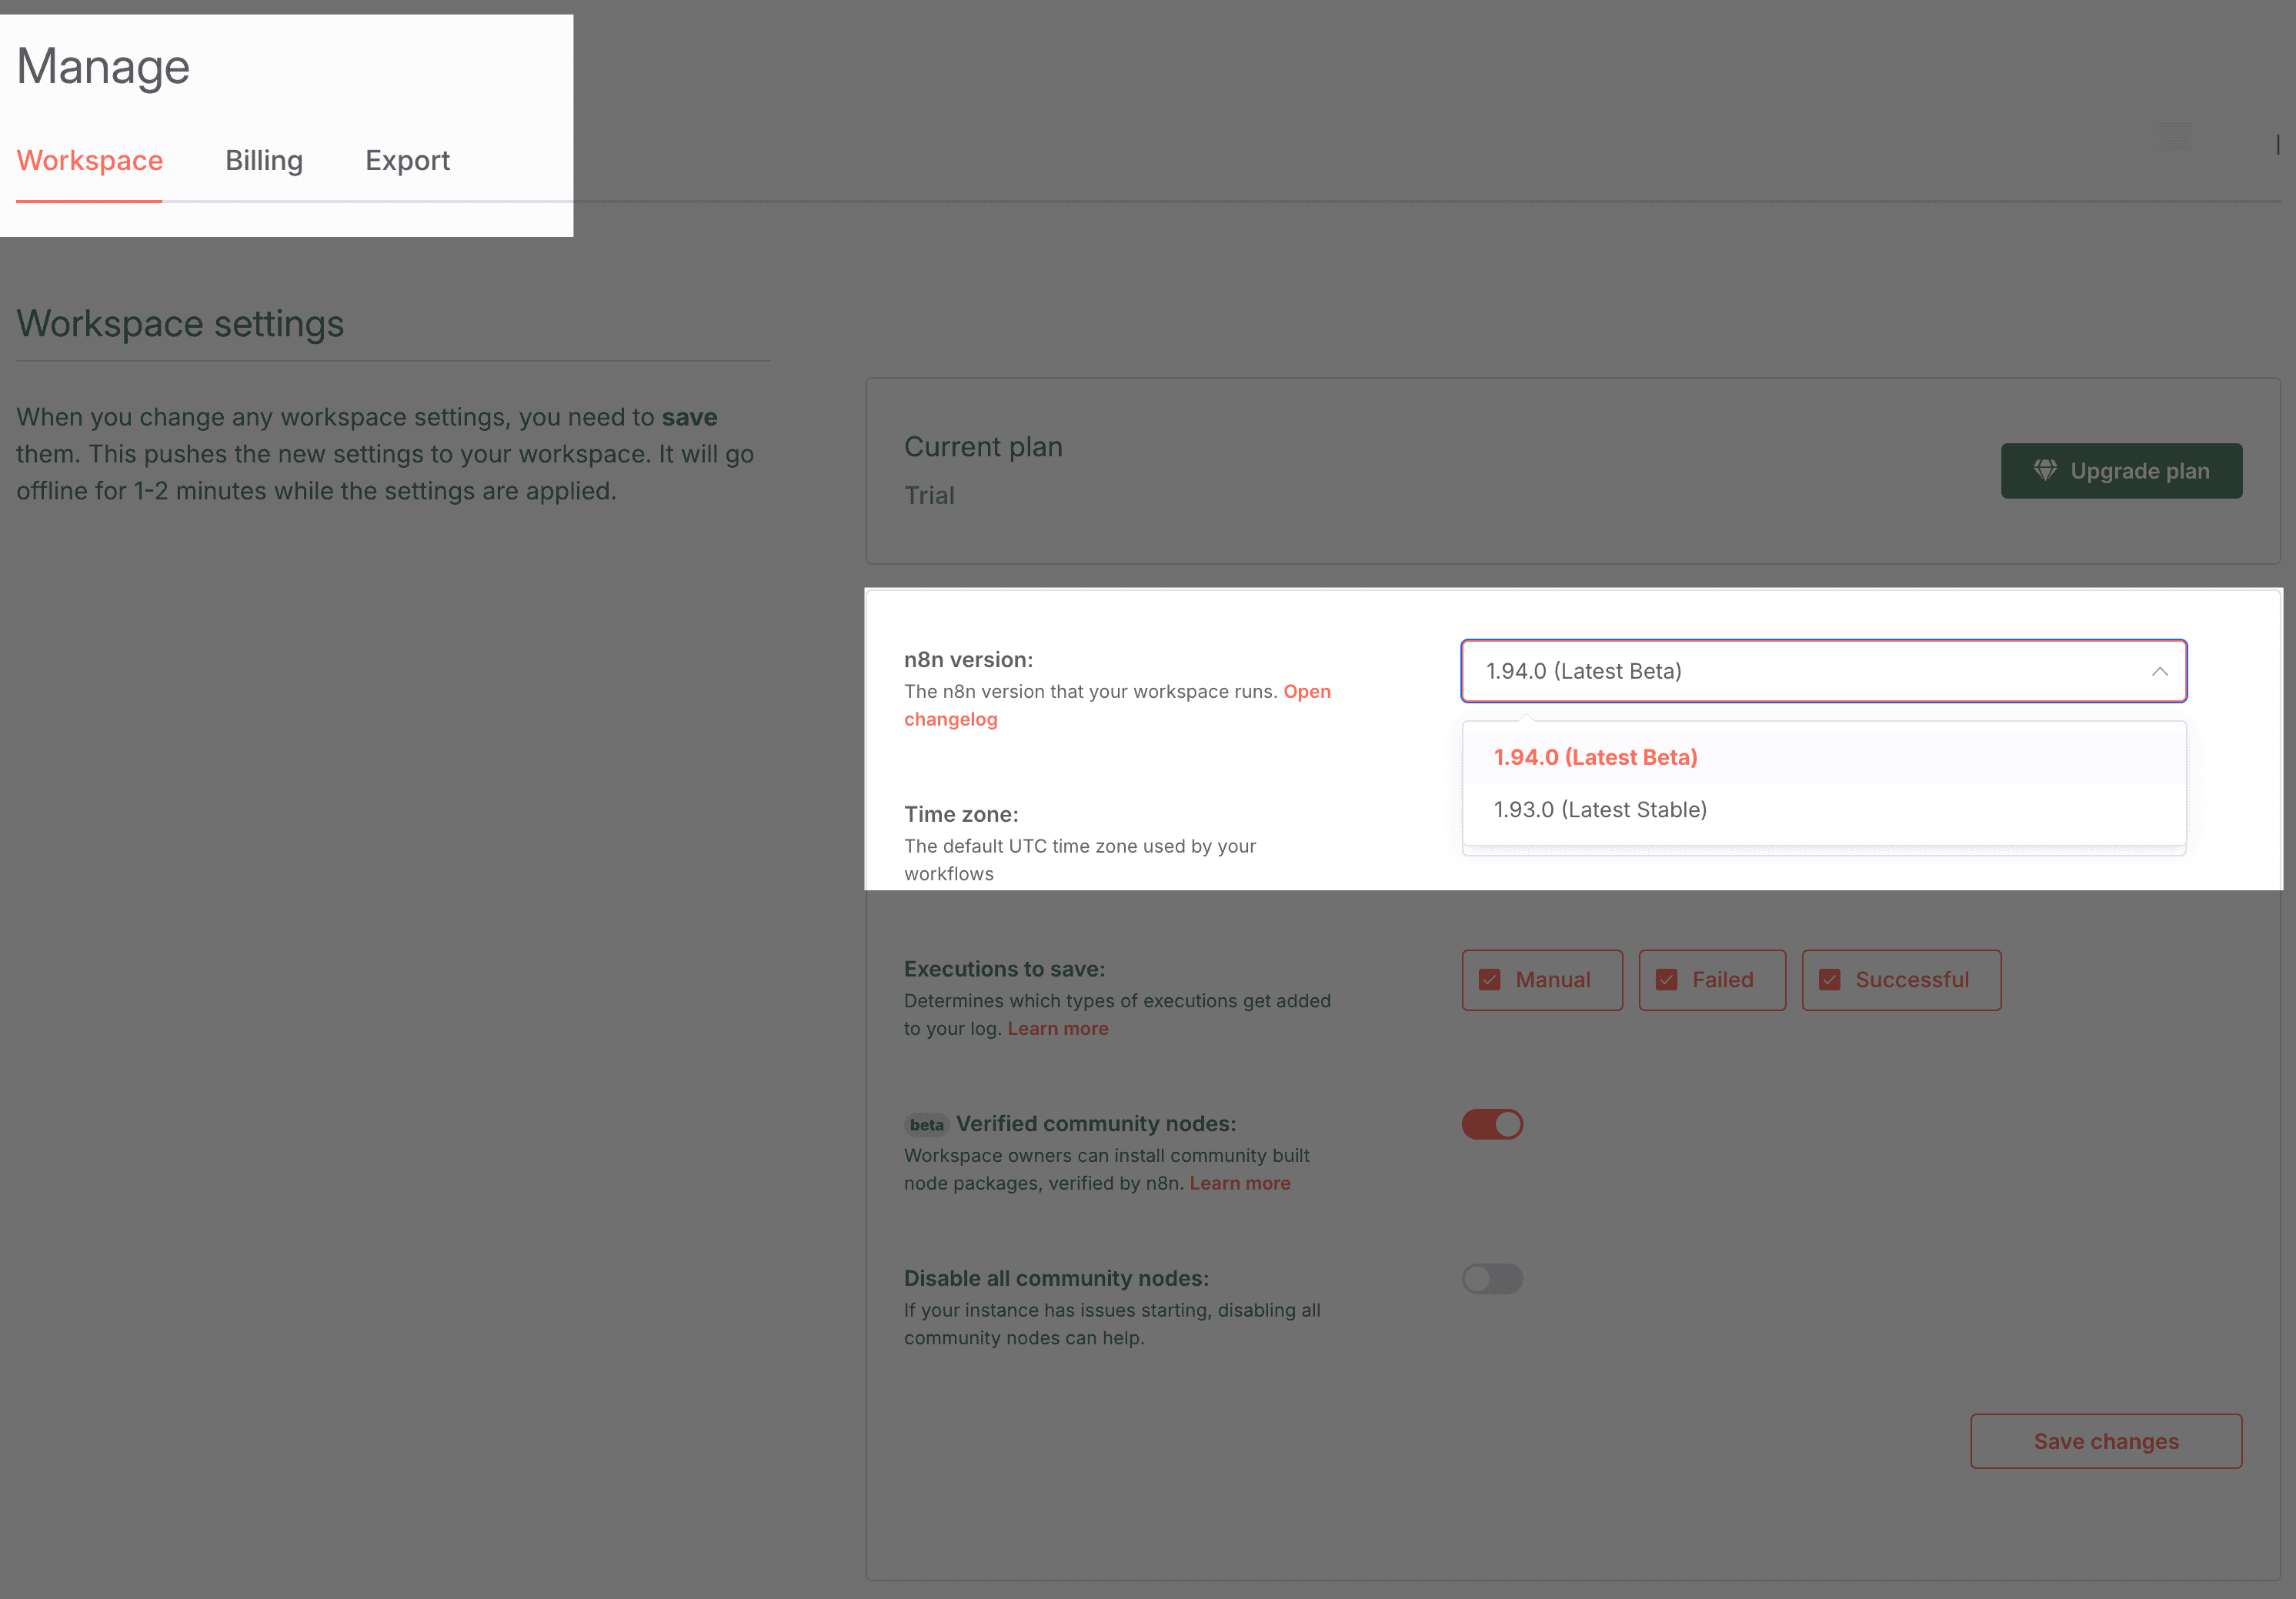The height and width of the screenshot is (1599, 2296).
Task: Click inside the n8n version selector field
Action: [1750, 671]
